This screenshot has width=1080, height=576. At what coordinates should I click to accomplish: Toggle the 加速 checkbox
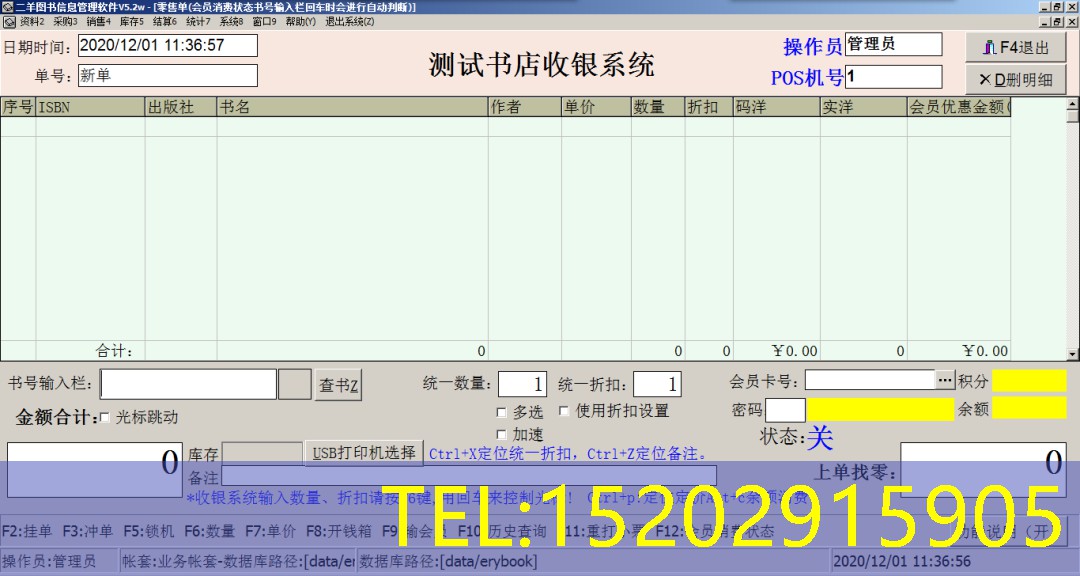point(502,435)
